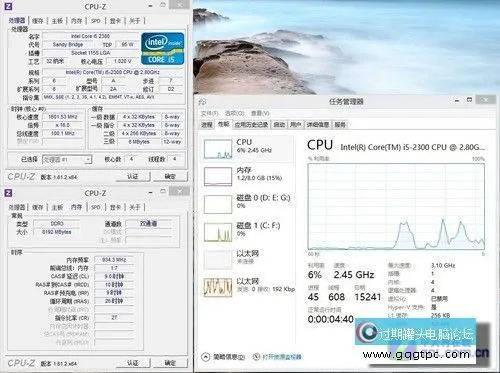
Task: Click the Task Manager title bar icon
Action: [x=203, y=102]
